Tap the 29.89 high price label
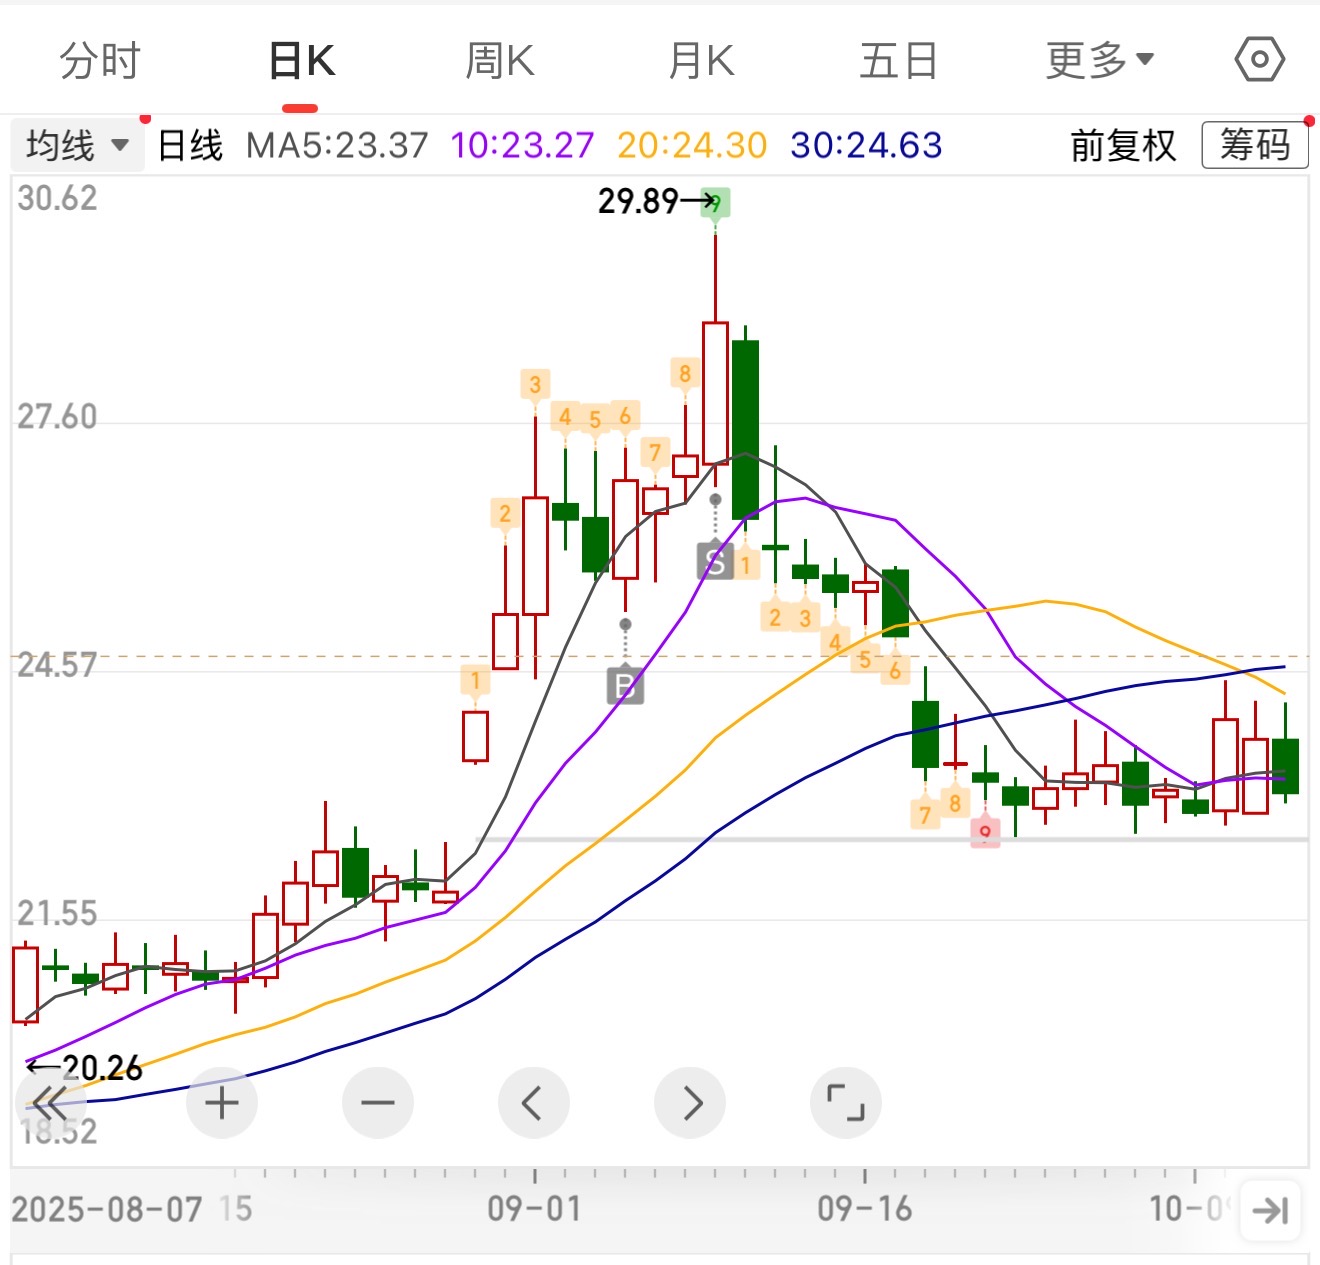Viewport: 1320px width, 1265px height. pyautogui.click(x=639, y=201)
